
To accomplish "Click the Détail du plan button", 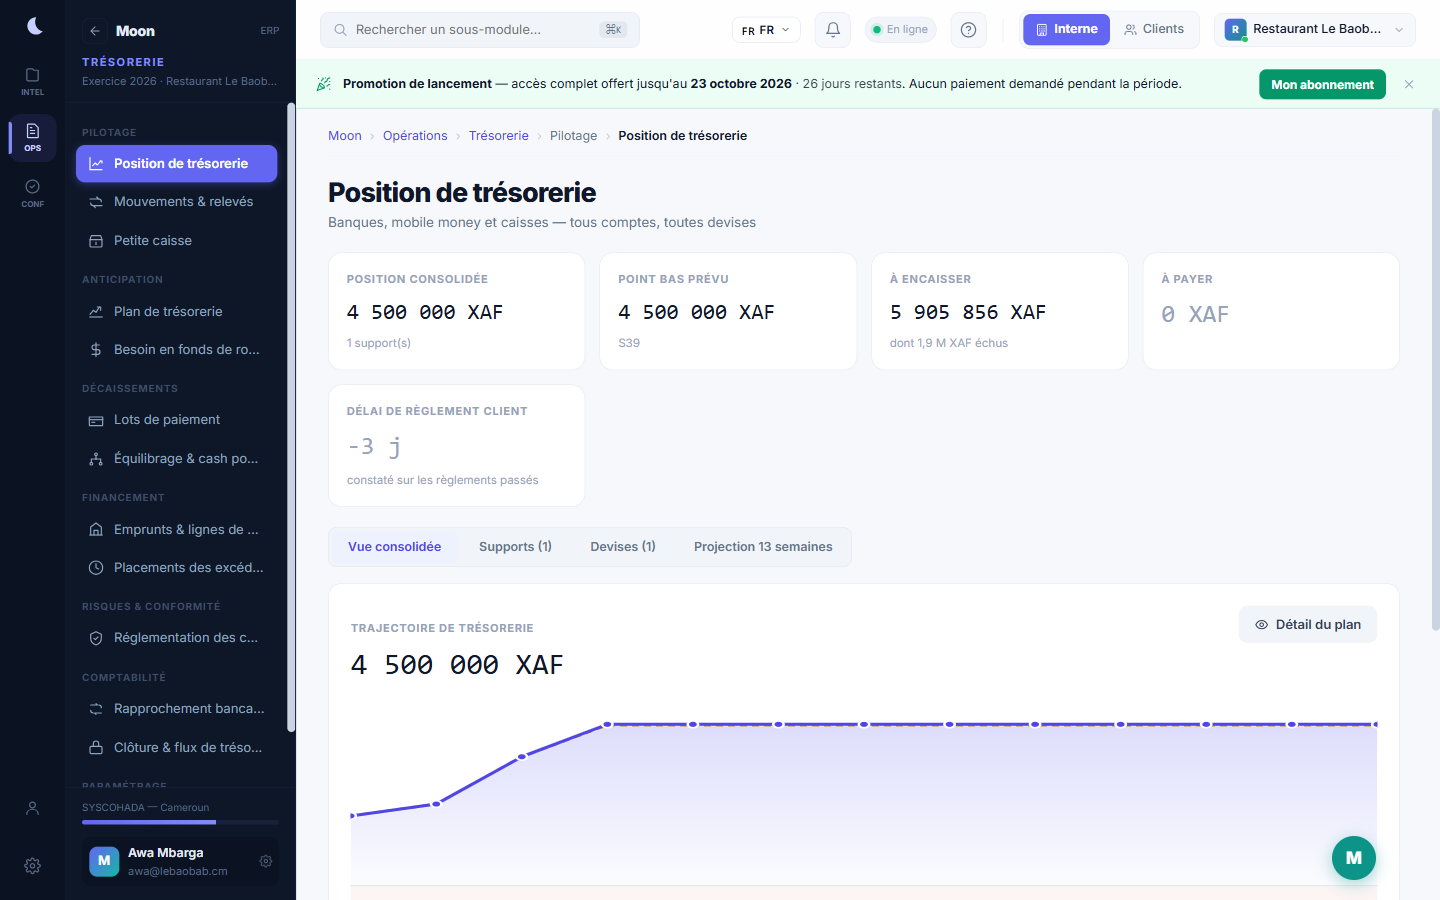I will 1308,625.
